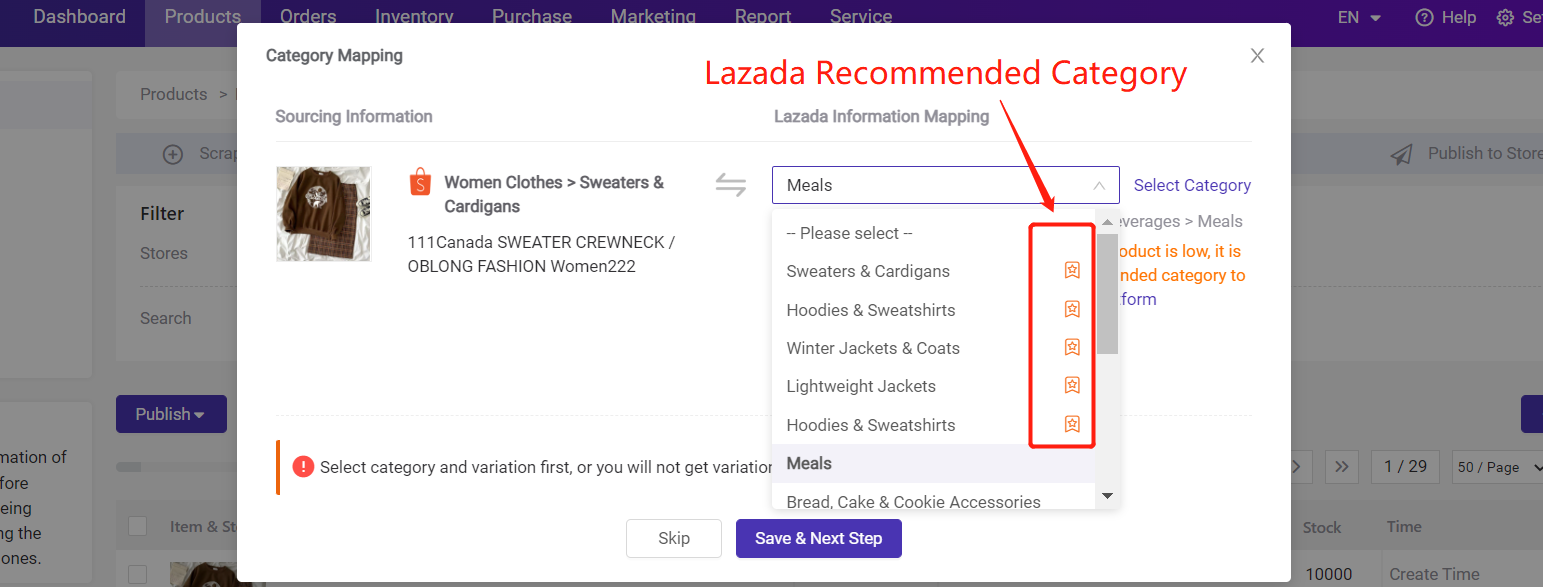Click the sweater product thumbnail image
Screen dimensions: 1543x587
pos(323,214)
